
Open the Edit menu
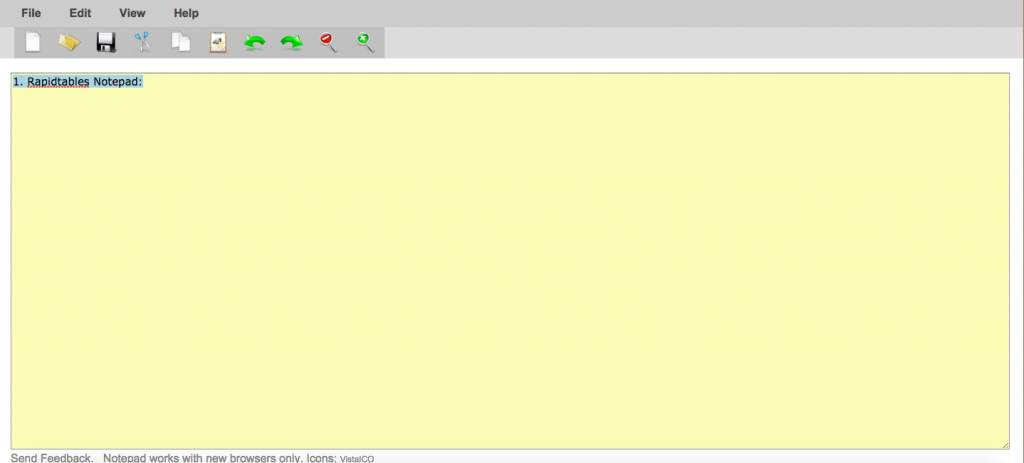pyautogui.click(x=80, y=13)
